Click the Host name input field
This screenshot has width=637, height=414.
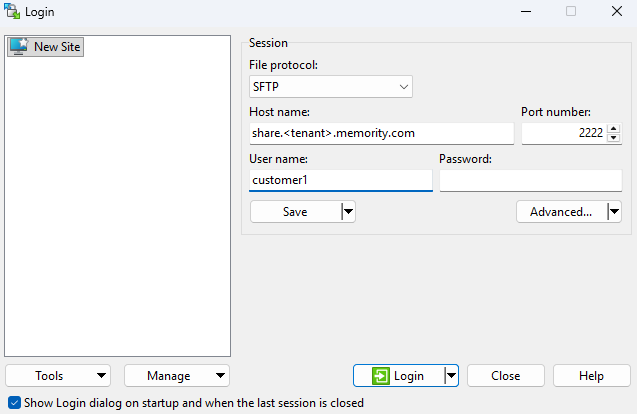380,133
